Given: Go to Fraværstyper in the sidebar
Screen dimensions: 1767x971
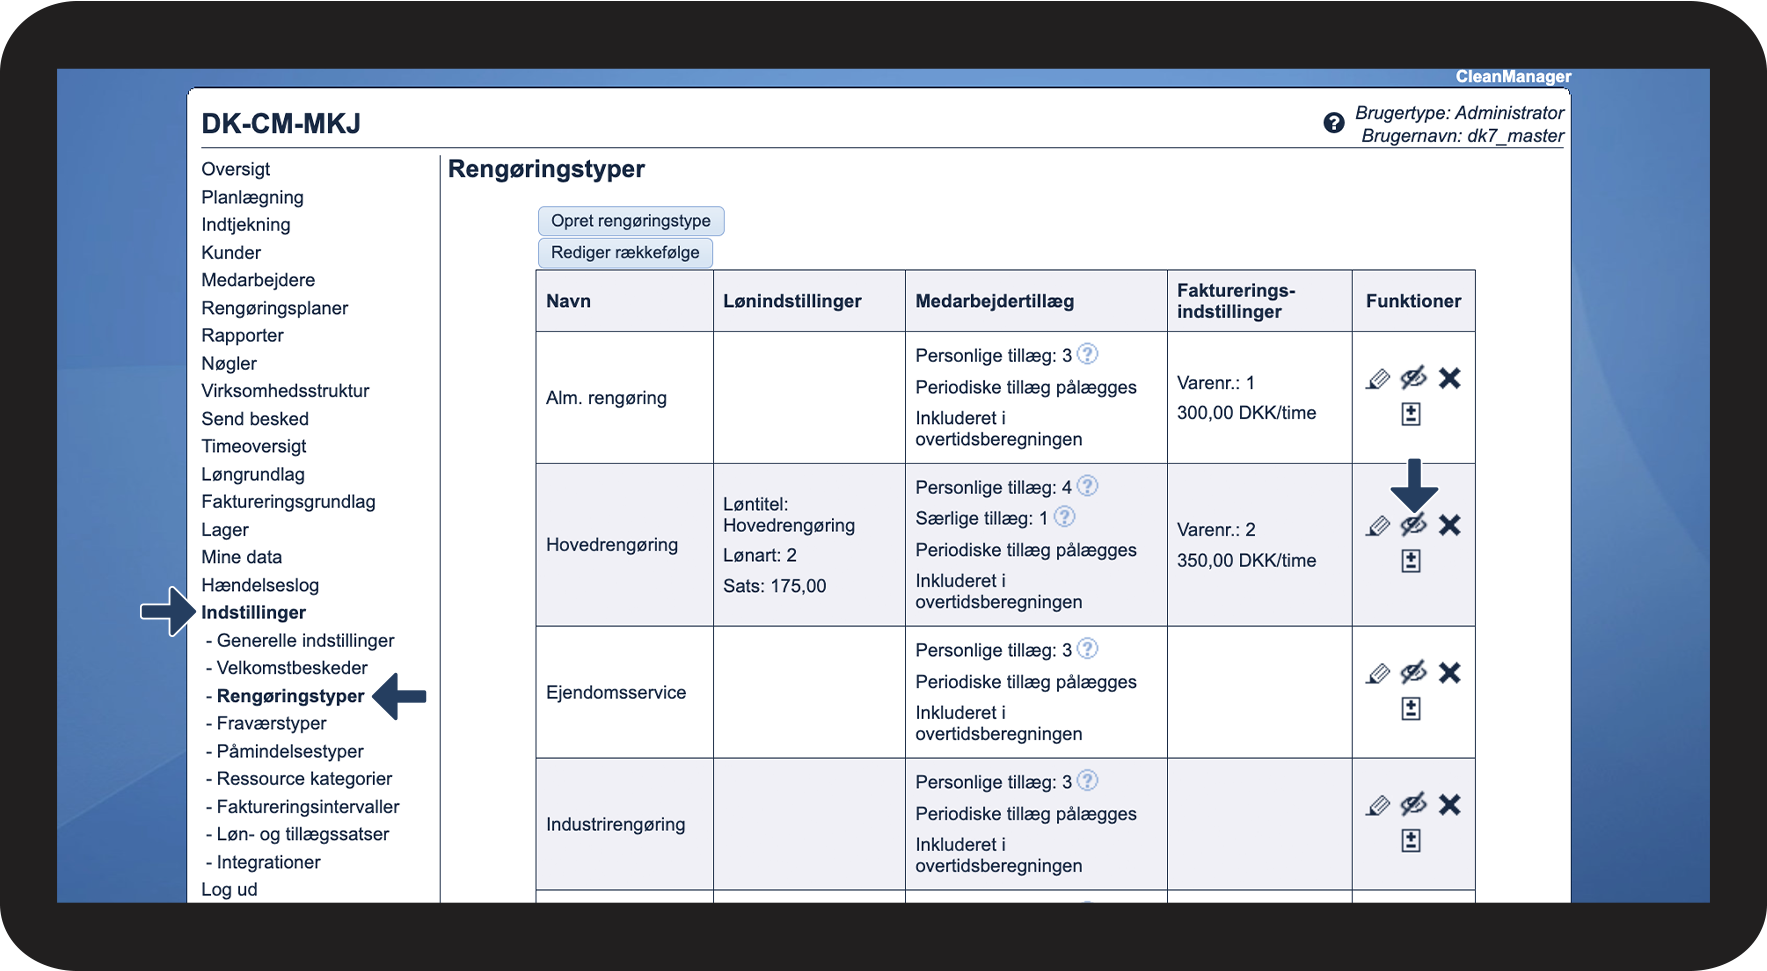Looking at the screenshot, I should [x=271, y=724].
